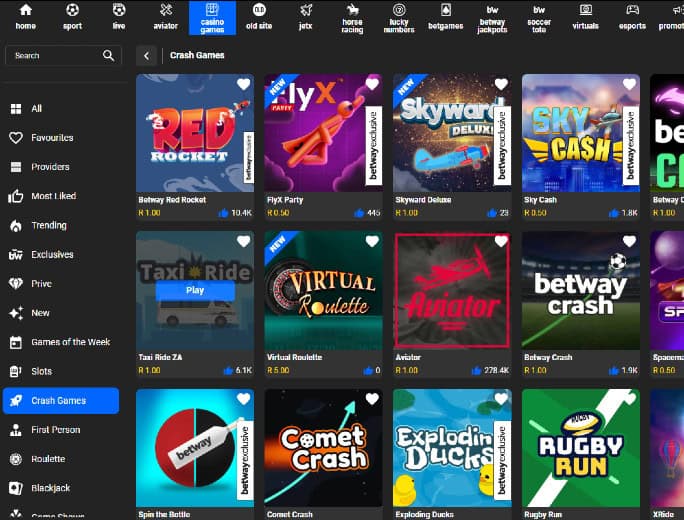Favourite Exploding Ducks with heart

[501, 399]
